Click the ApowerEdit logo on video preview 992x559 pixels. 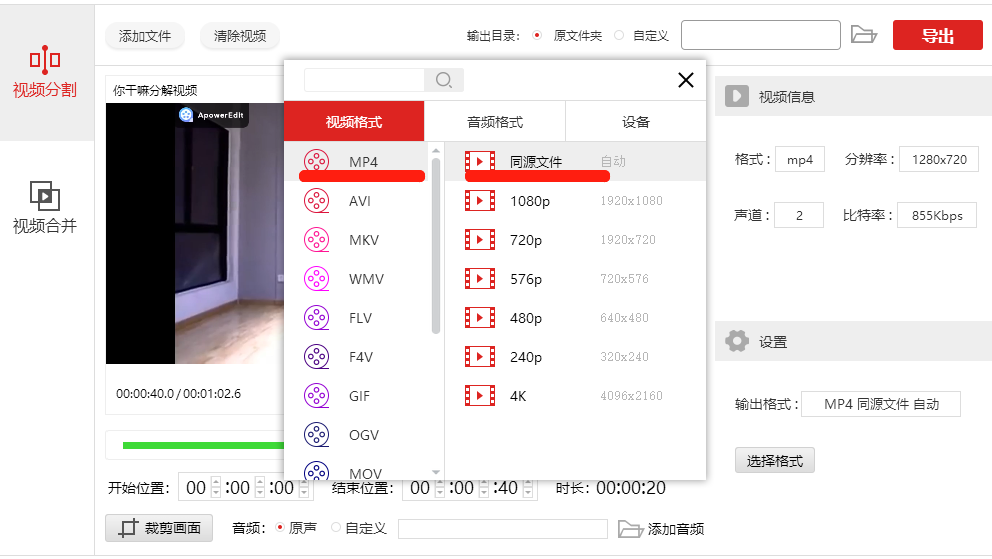click(213, 115)
